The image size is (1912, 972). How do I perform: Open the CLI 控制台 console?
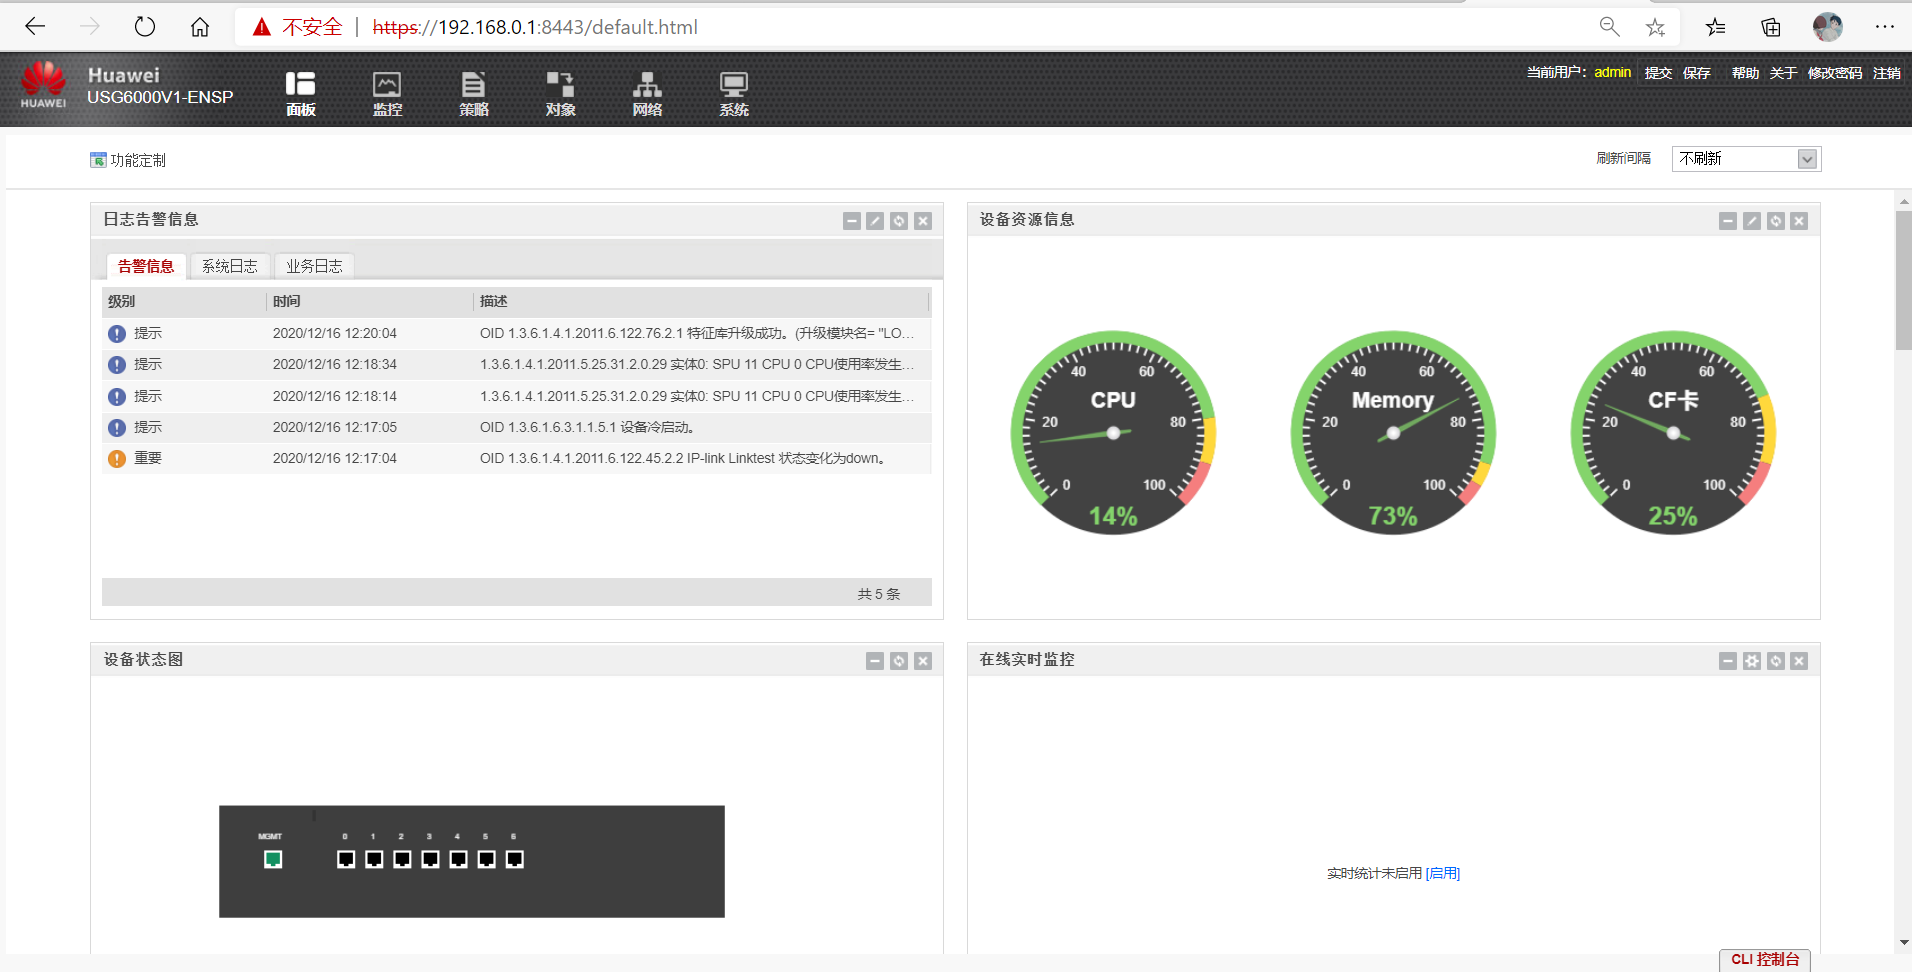(1764, 959)
